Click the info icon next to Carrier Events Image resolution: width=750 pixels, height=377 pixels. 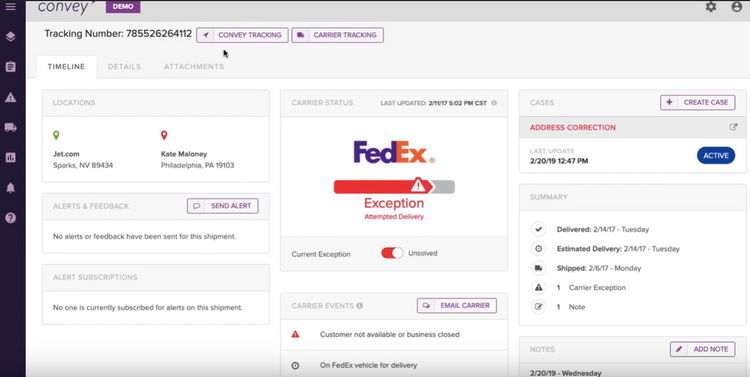click(359, 306)
